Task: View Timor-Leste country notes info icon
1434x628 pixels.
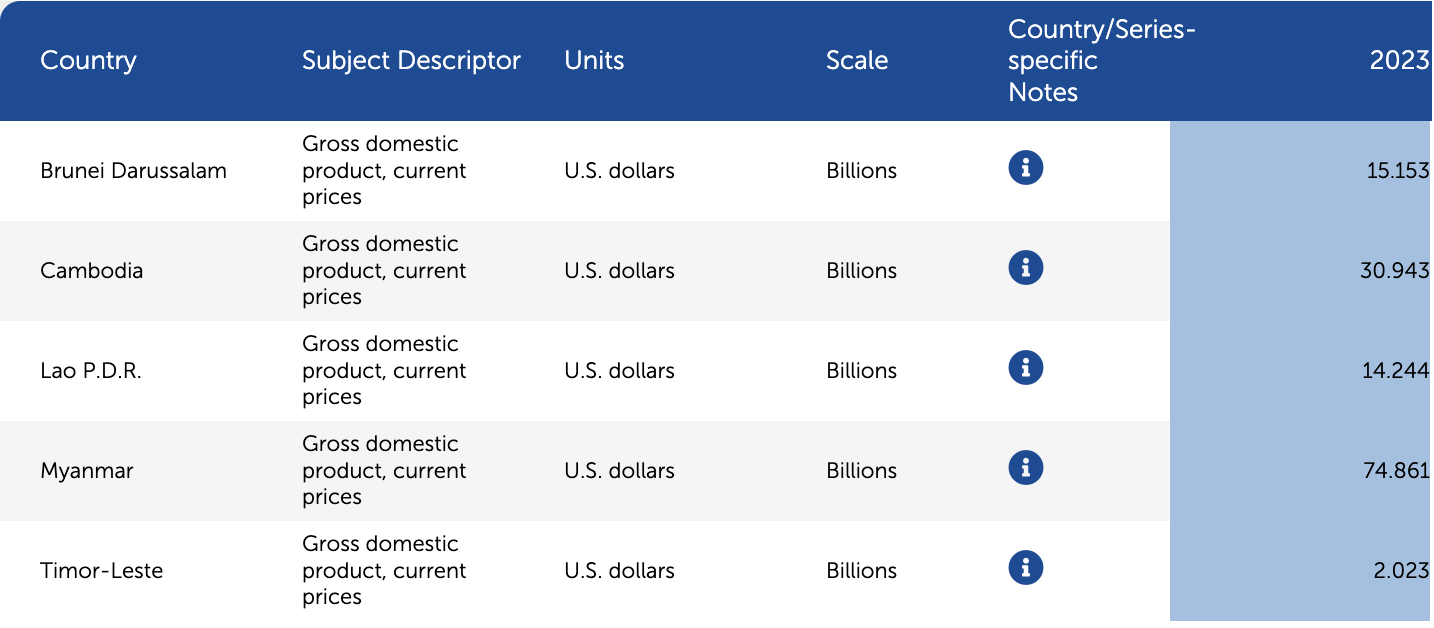Action: (1025, 568)
